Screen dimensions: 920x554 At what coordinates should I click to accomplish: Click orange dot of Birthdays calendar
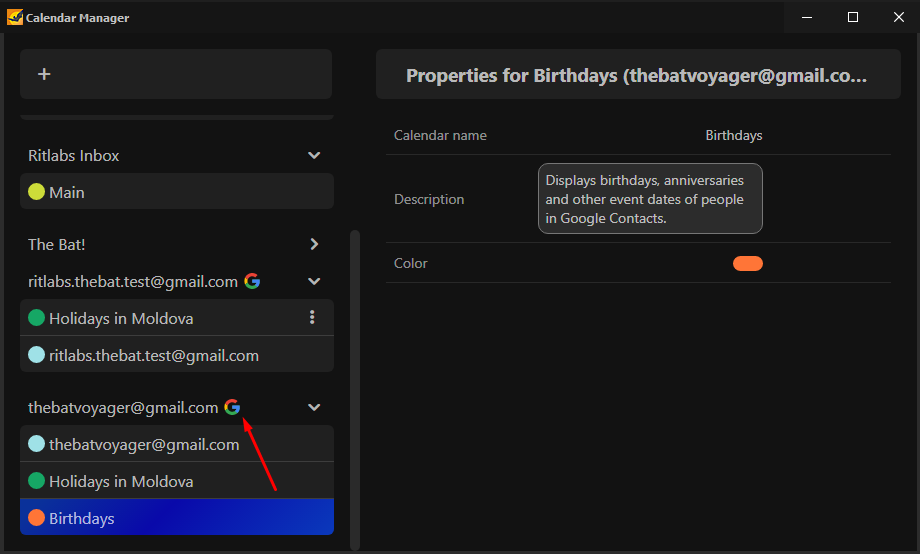pyautogui.click(x=36, y=518)
